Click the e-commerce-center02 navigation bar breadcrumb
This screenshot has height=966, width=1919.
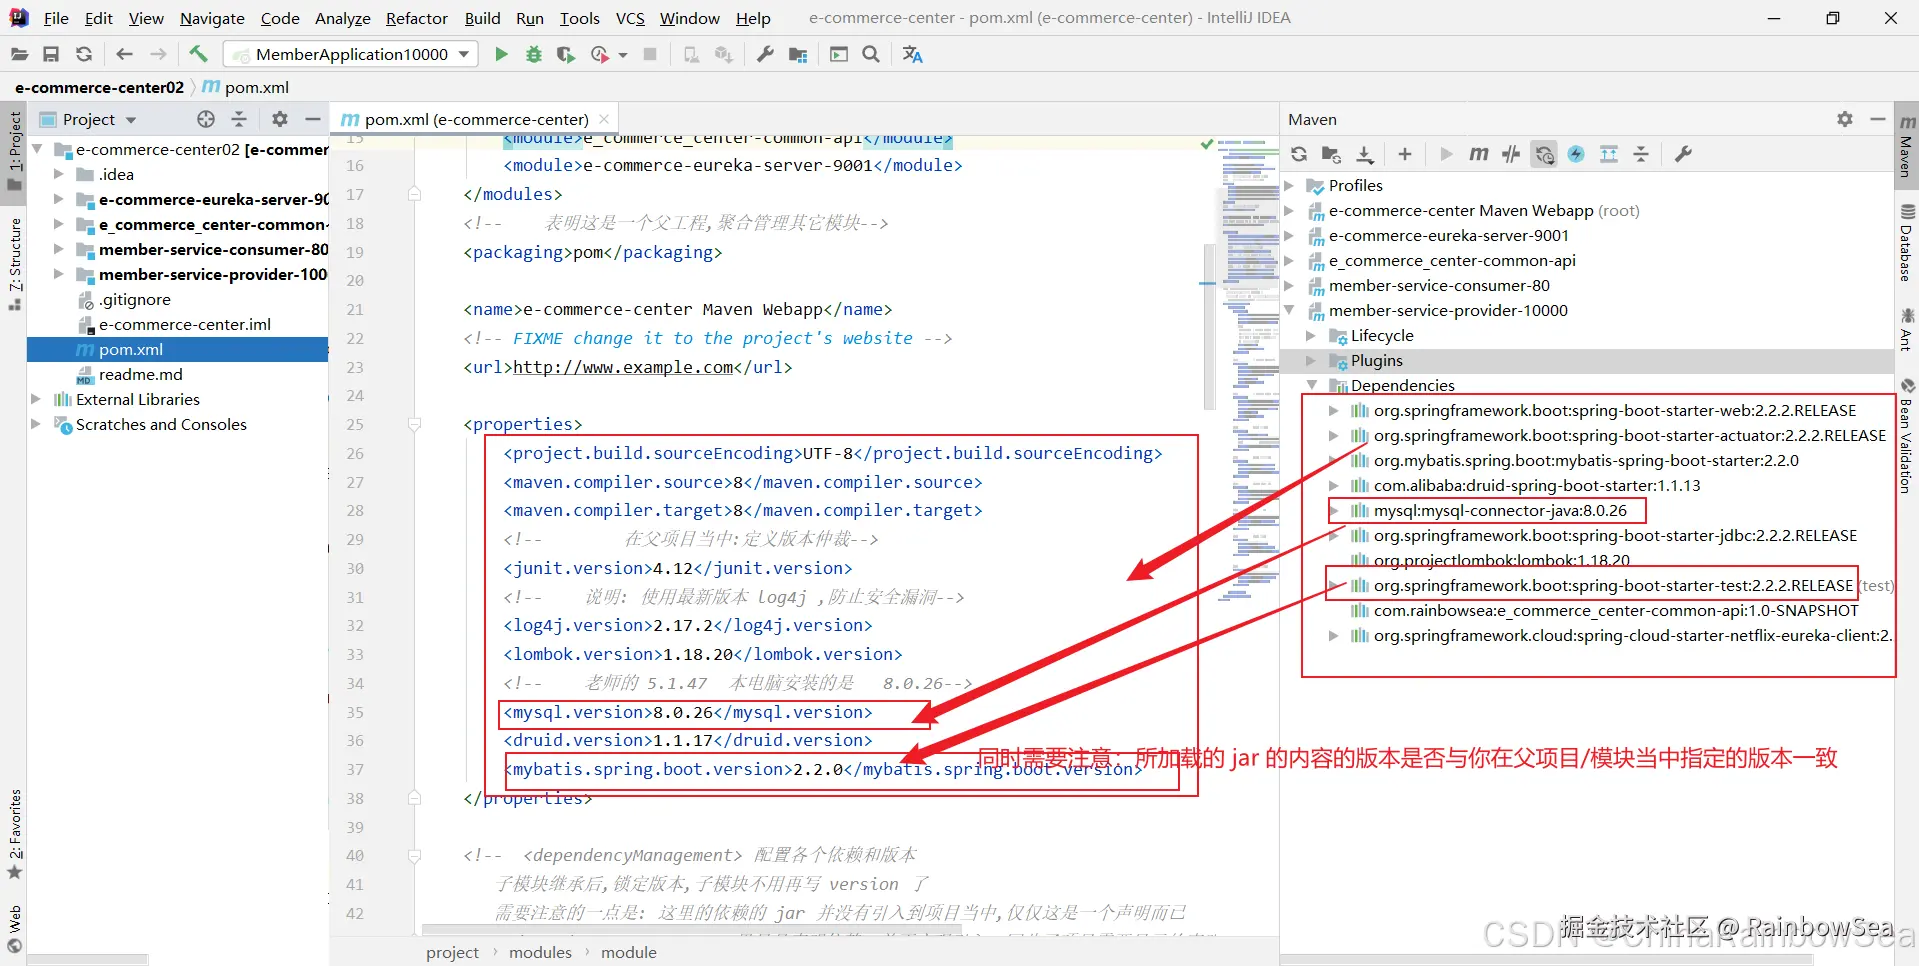[99, 87]
